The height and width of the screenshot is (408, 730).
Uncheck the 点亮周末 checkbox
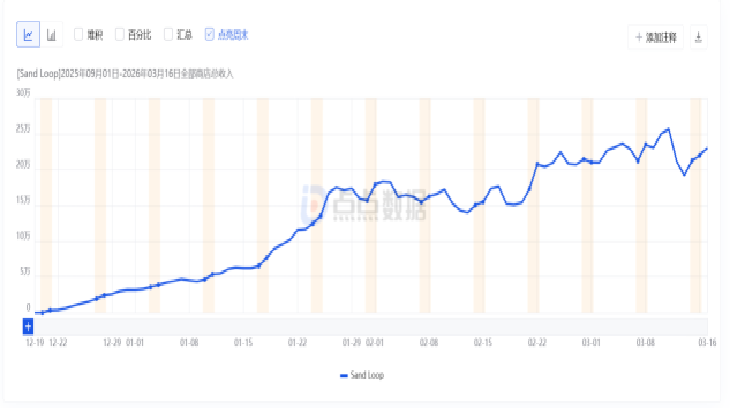[209, 35]
